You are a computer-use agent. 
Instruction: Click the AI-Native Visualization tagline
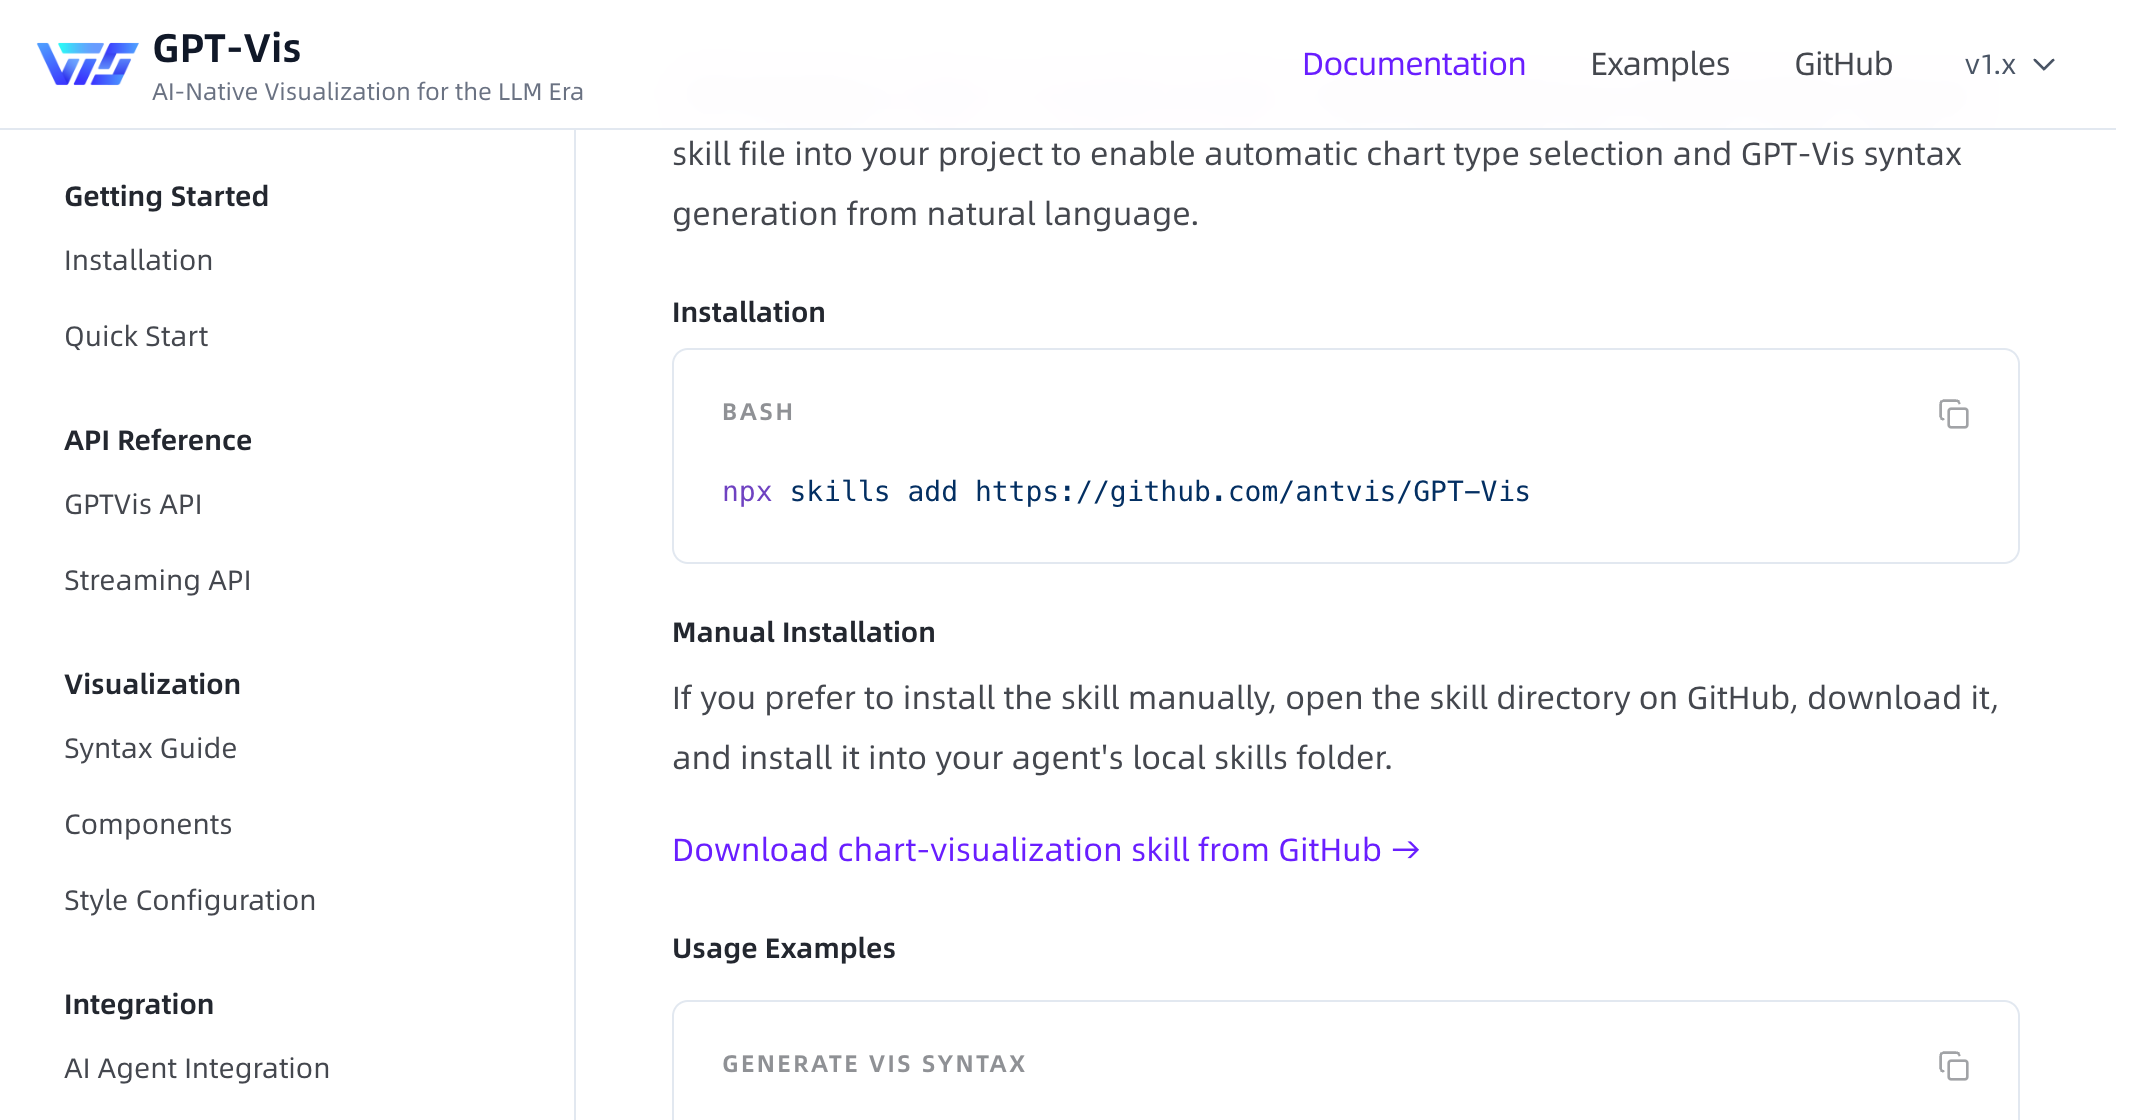pyautogui.click(x=367, y=92)
